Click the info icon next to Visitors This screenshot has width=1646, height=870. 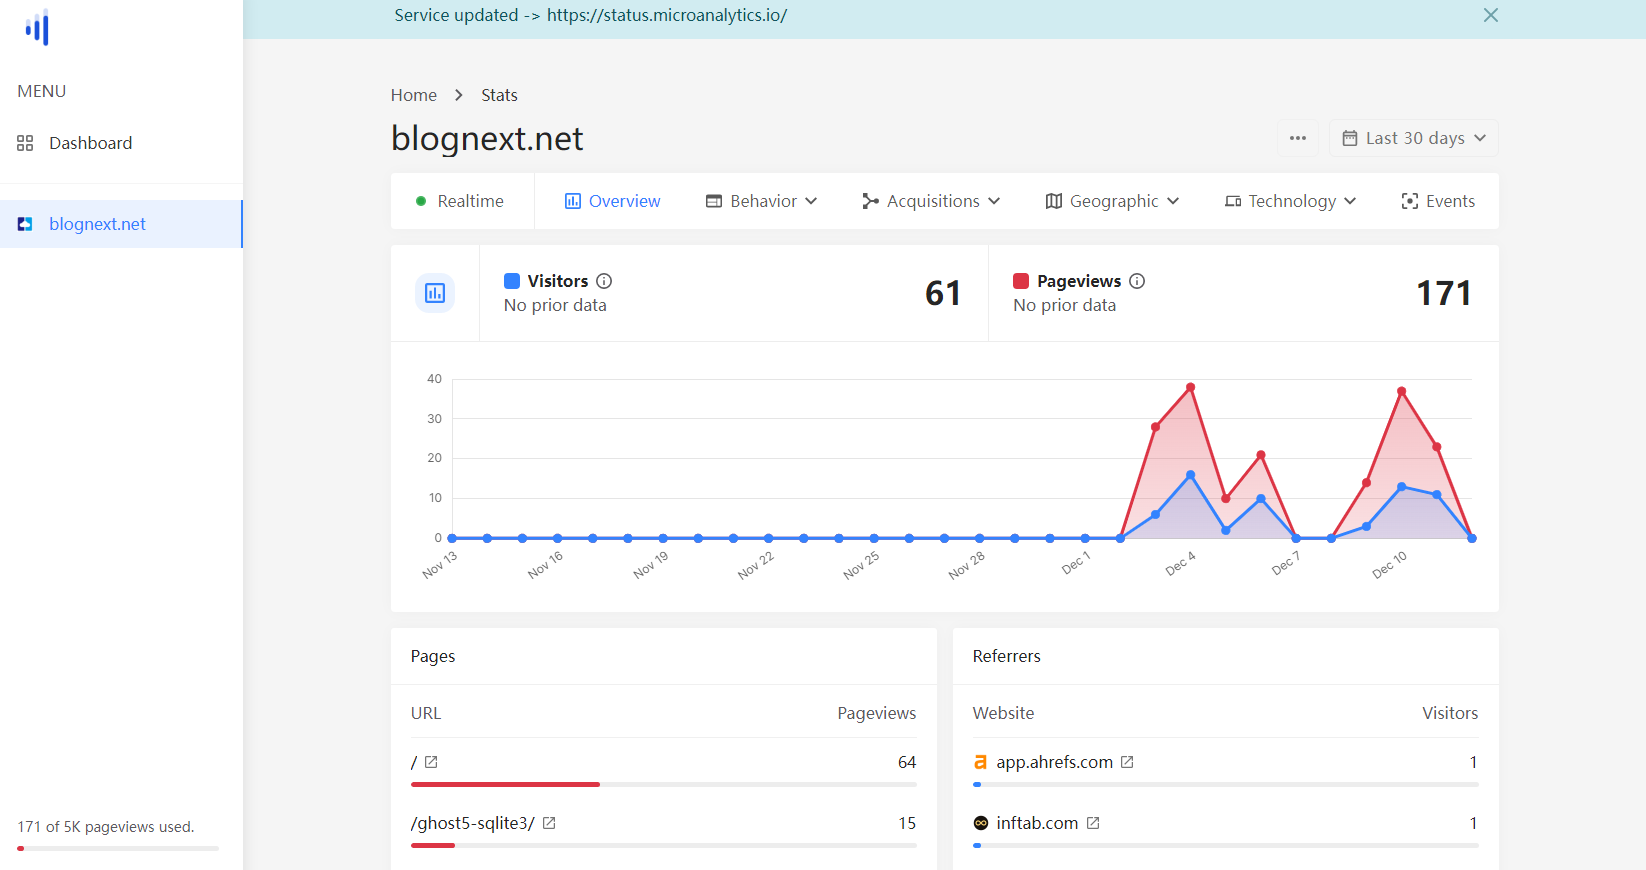pos(604,281)
